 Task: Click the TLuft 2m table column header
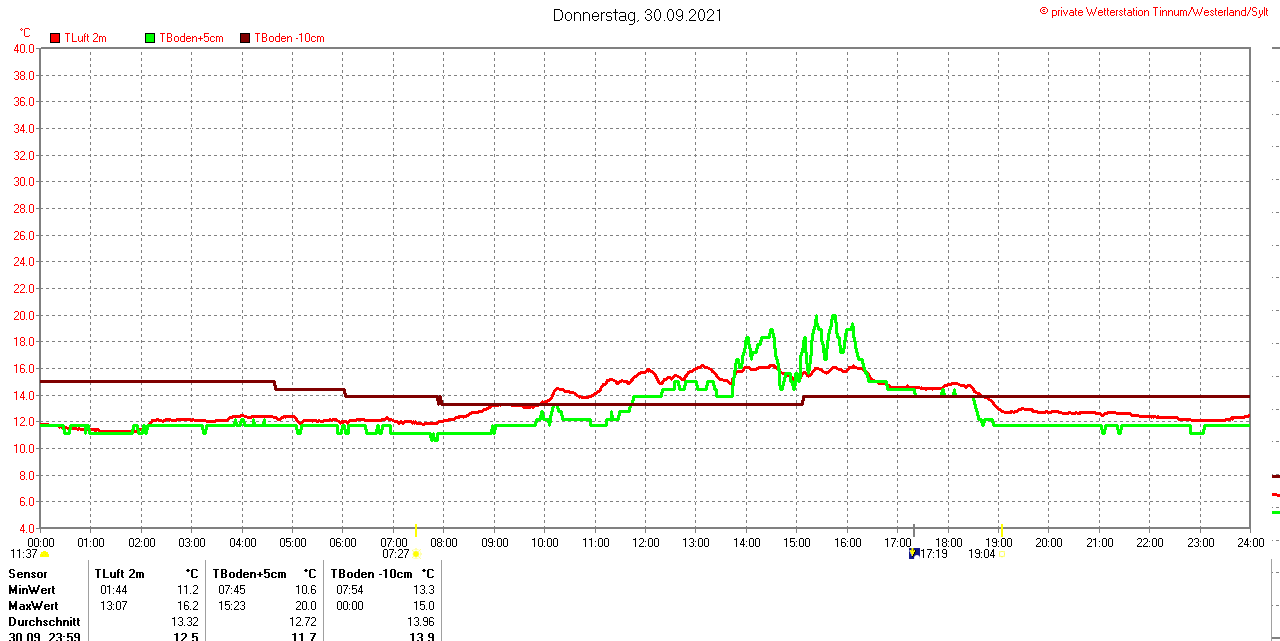pyautogui.click(x=120, y=574)
